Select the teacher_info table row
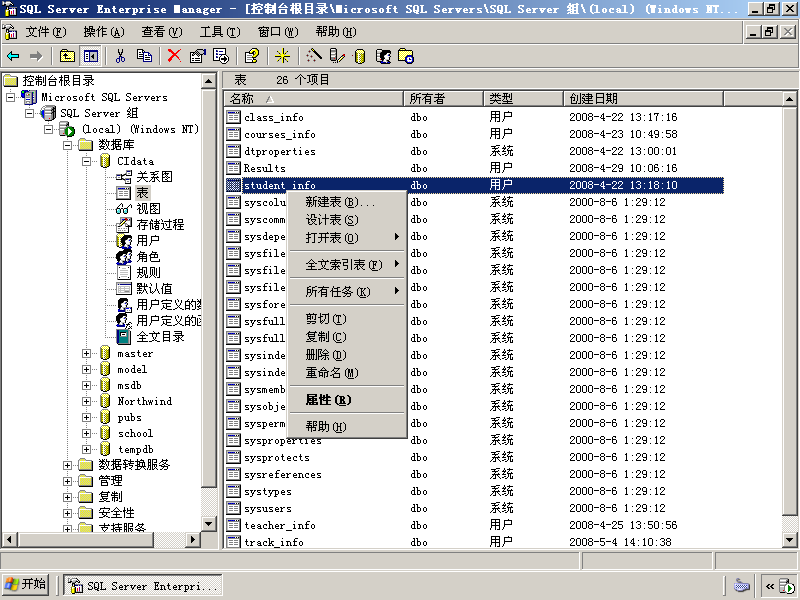The image size is (800, 600). coord(280,526)
